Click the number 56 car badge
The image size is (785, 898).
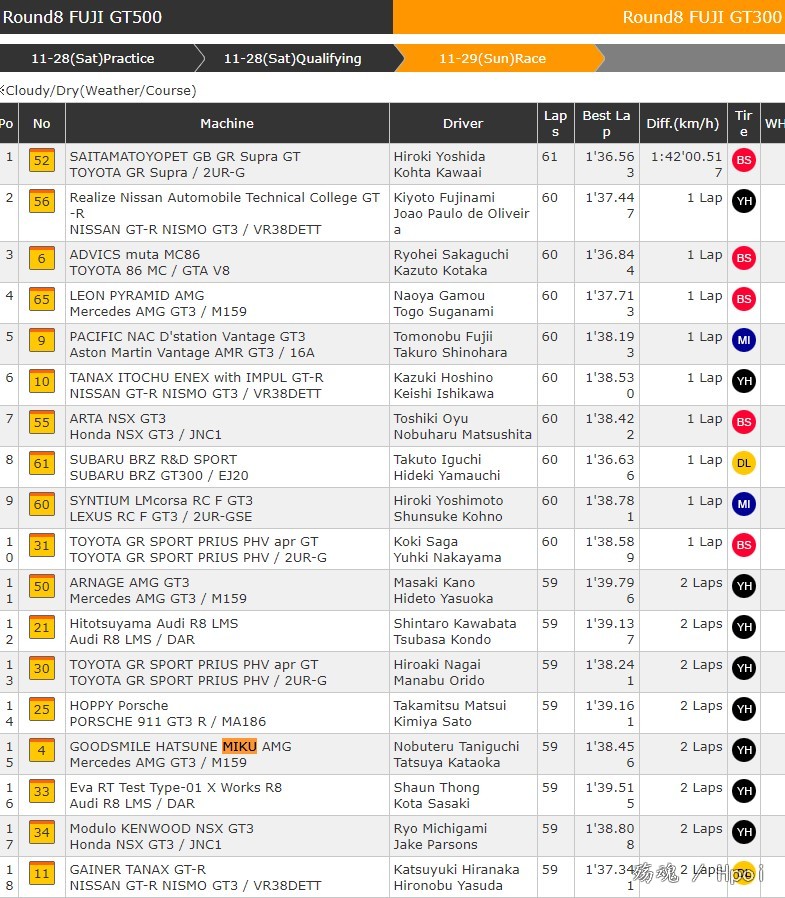(42, 202)
